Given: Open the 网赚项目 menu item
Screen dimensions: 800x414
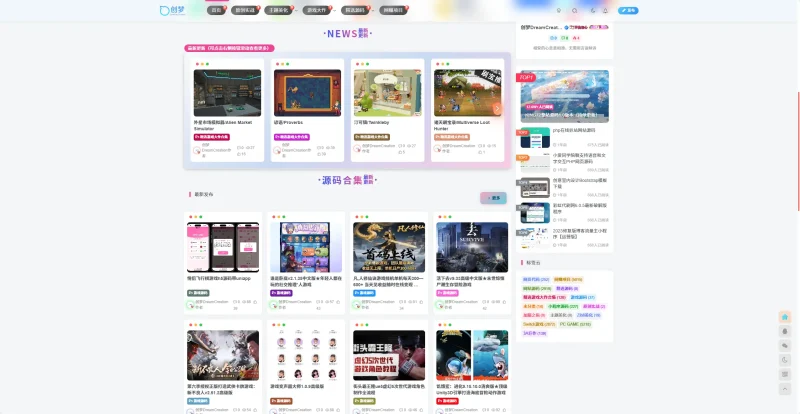Looking at the screenshot, I should [393, 10].
